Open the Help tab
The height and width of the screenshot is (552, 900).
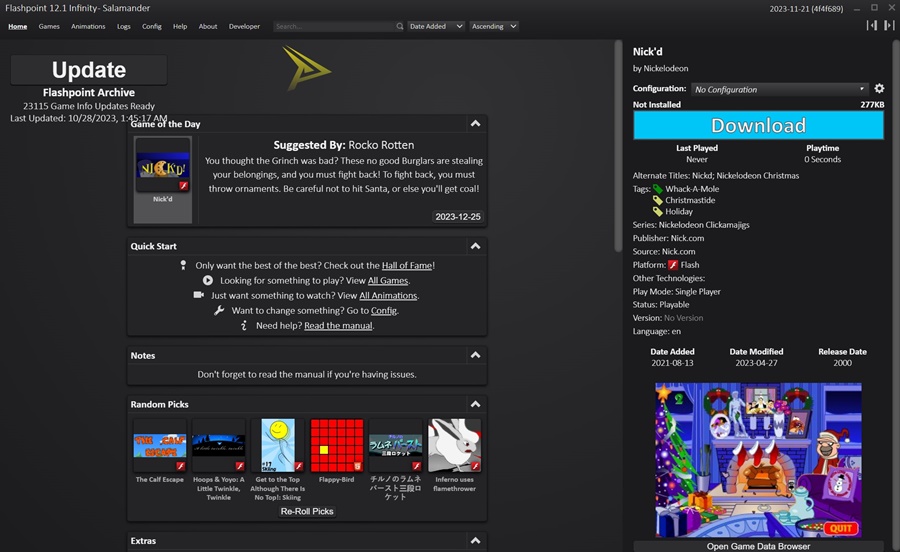180,26
